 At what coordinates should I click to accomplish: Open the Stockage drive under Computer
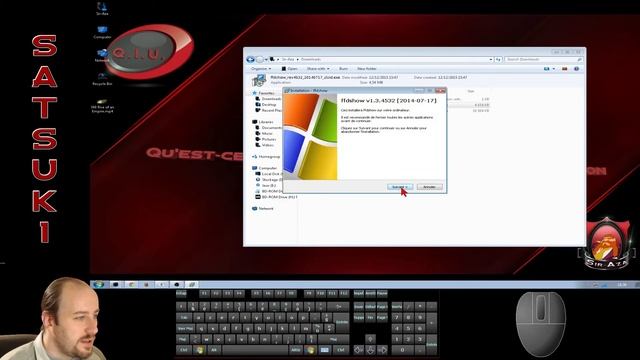[x=269, y=180]
